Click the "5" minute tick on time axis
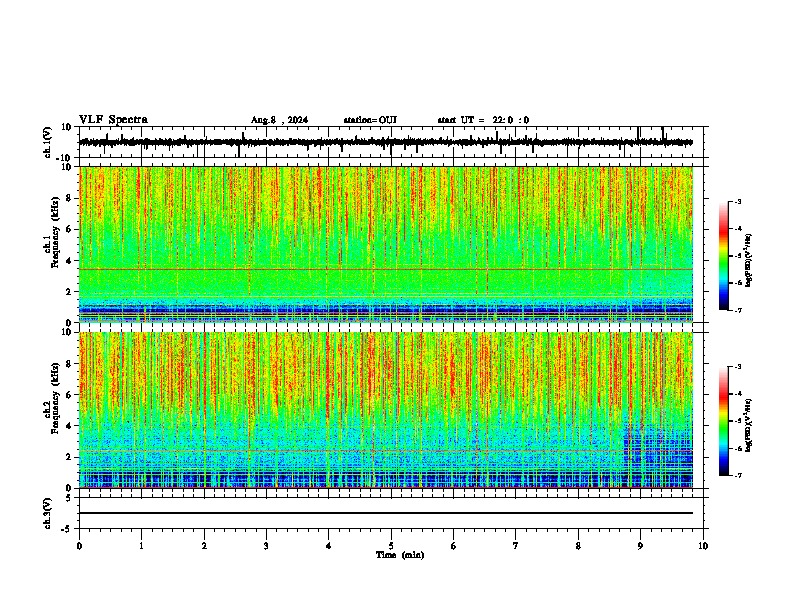 pyautogui.click(x=391, y=546)
